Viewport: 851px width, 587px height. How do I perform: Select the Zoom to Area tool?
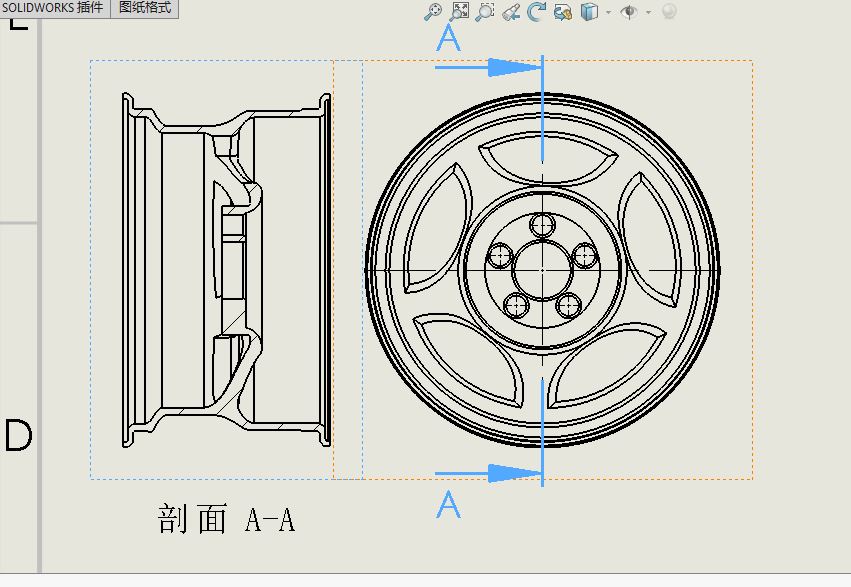(459, 12)
